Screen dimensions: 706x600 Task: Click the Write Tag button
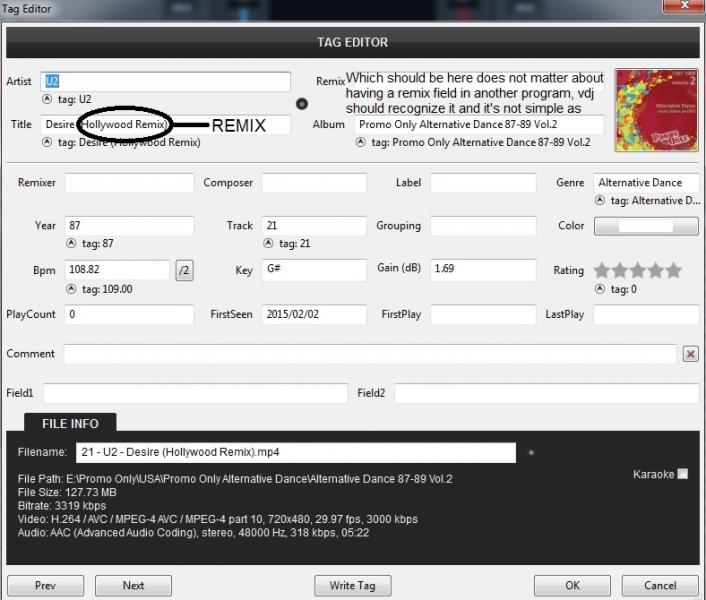353,586
